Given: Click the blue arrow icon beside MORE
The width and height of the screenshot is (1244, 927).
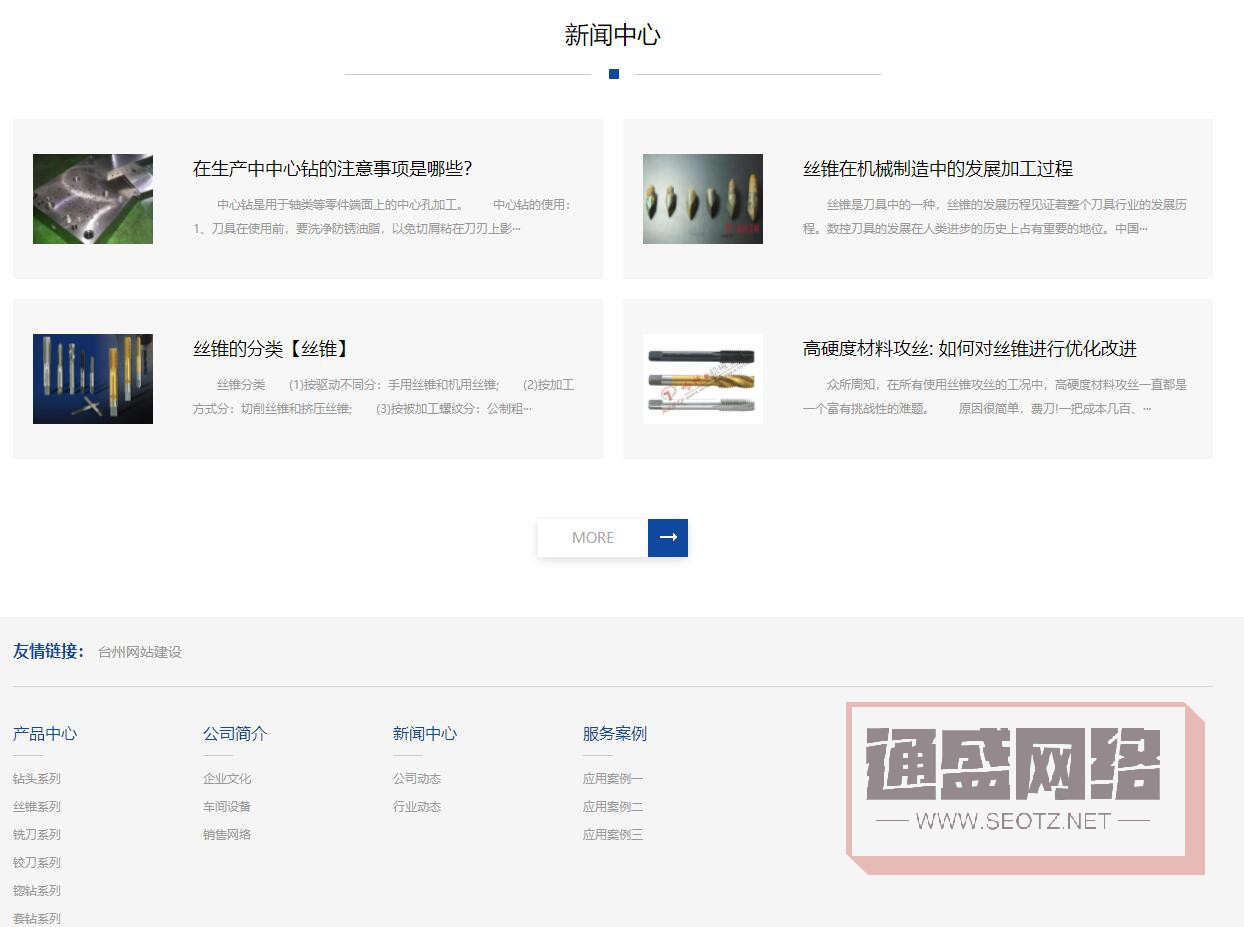Looking at the screenshot, I should point(668,538).
